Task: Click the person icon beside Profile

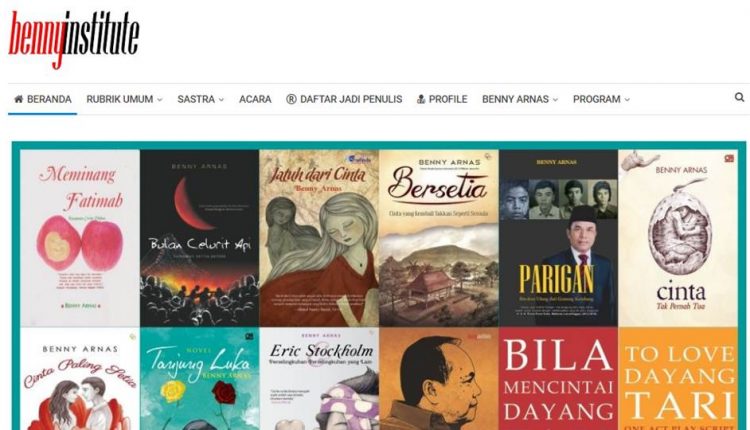Action: (x=421, y=99)
